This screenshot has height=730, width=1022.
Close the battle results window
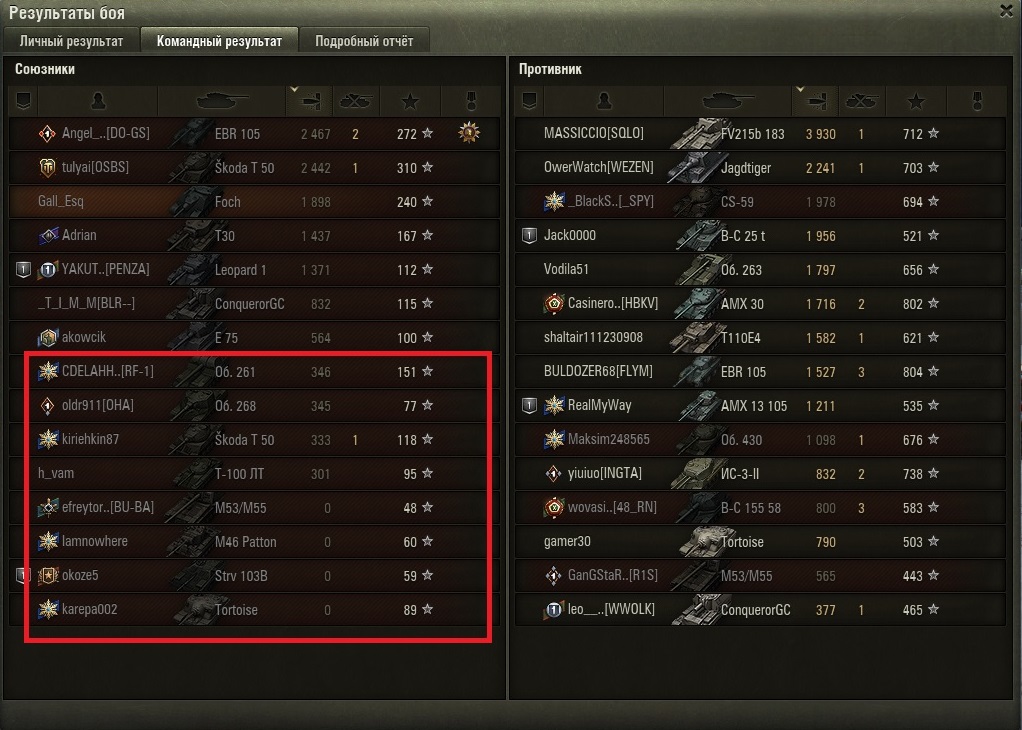point(1006,11)
